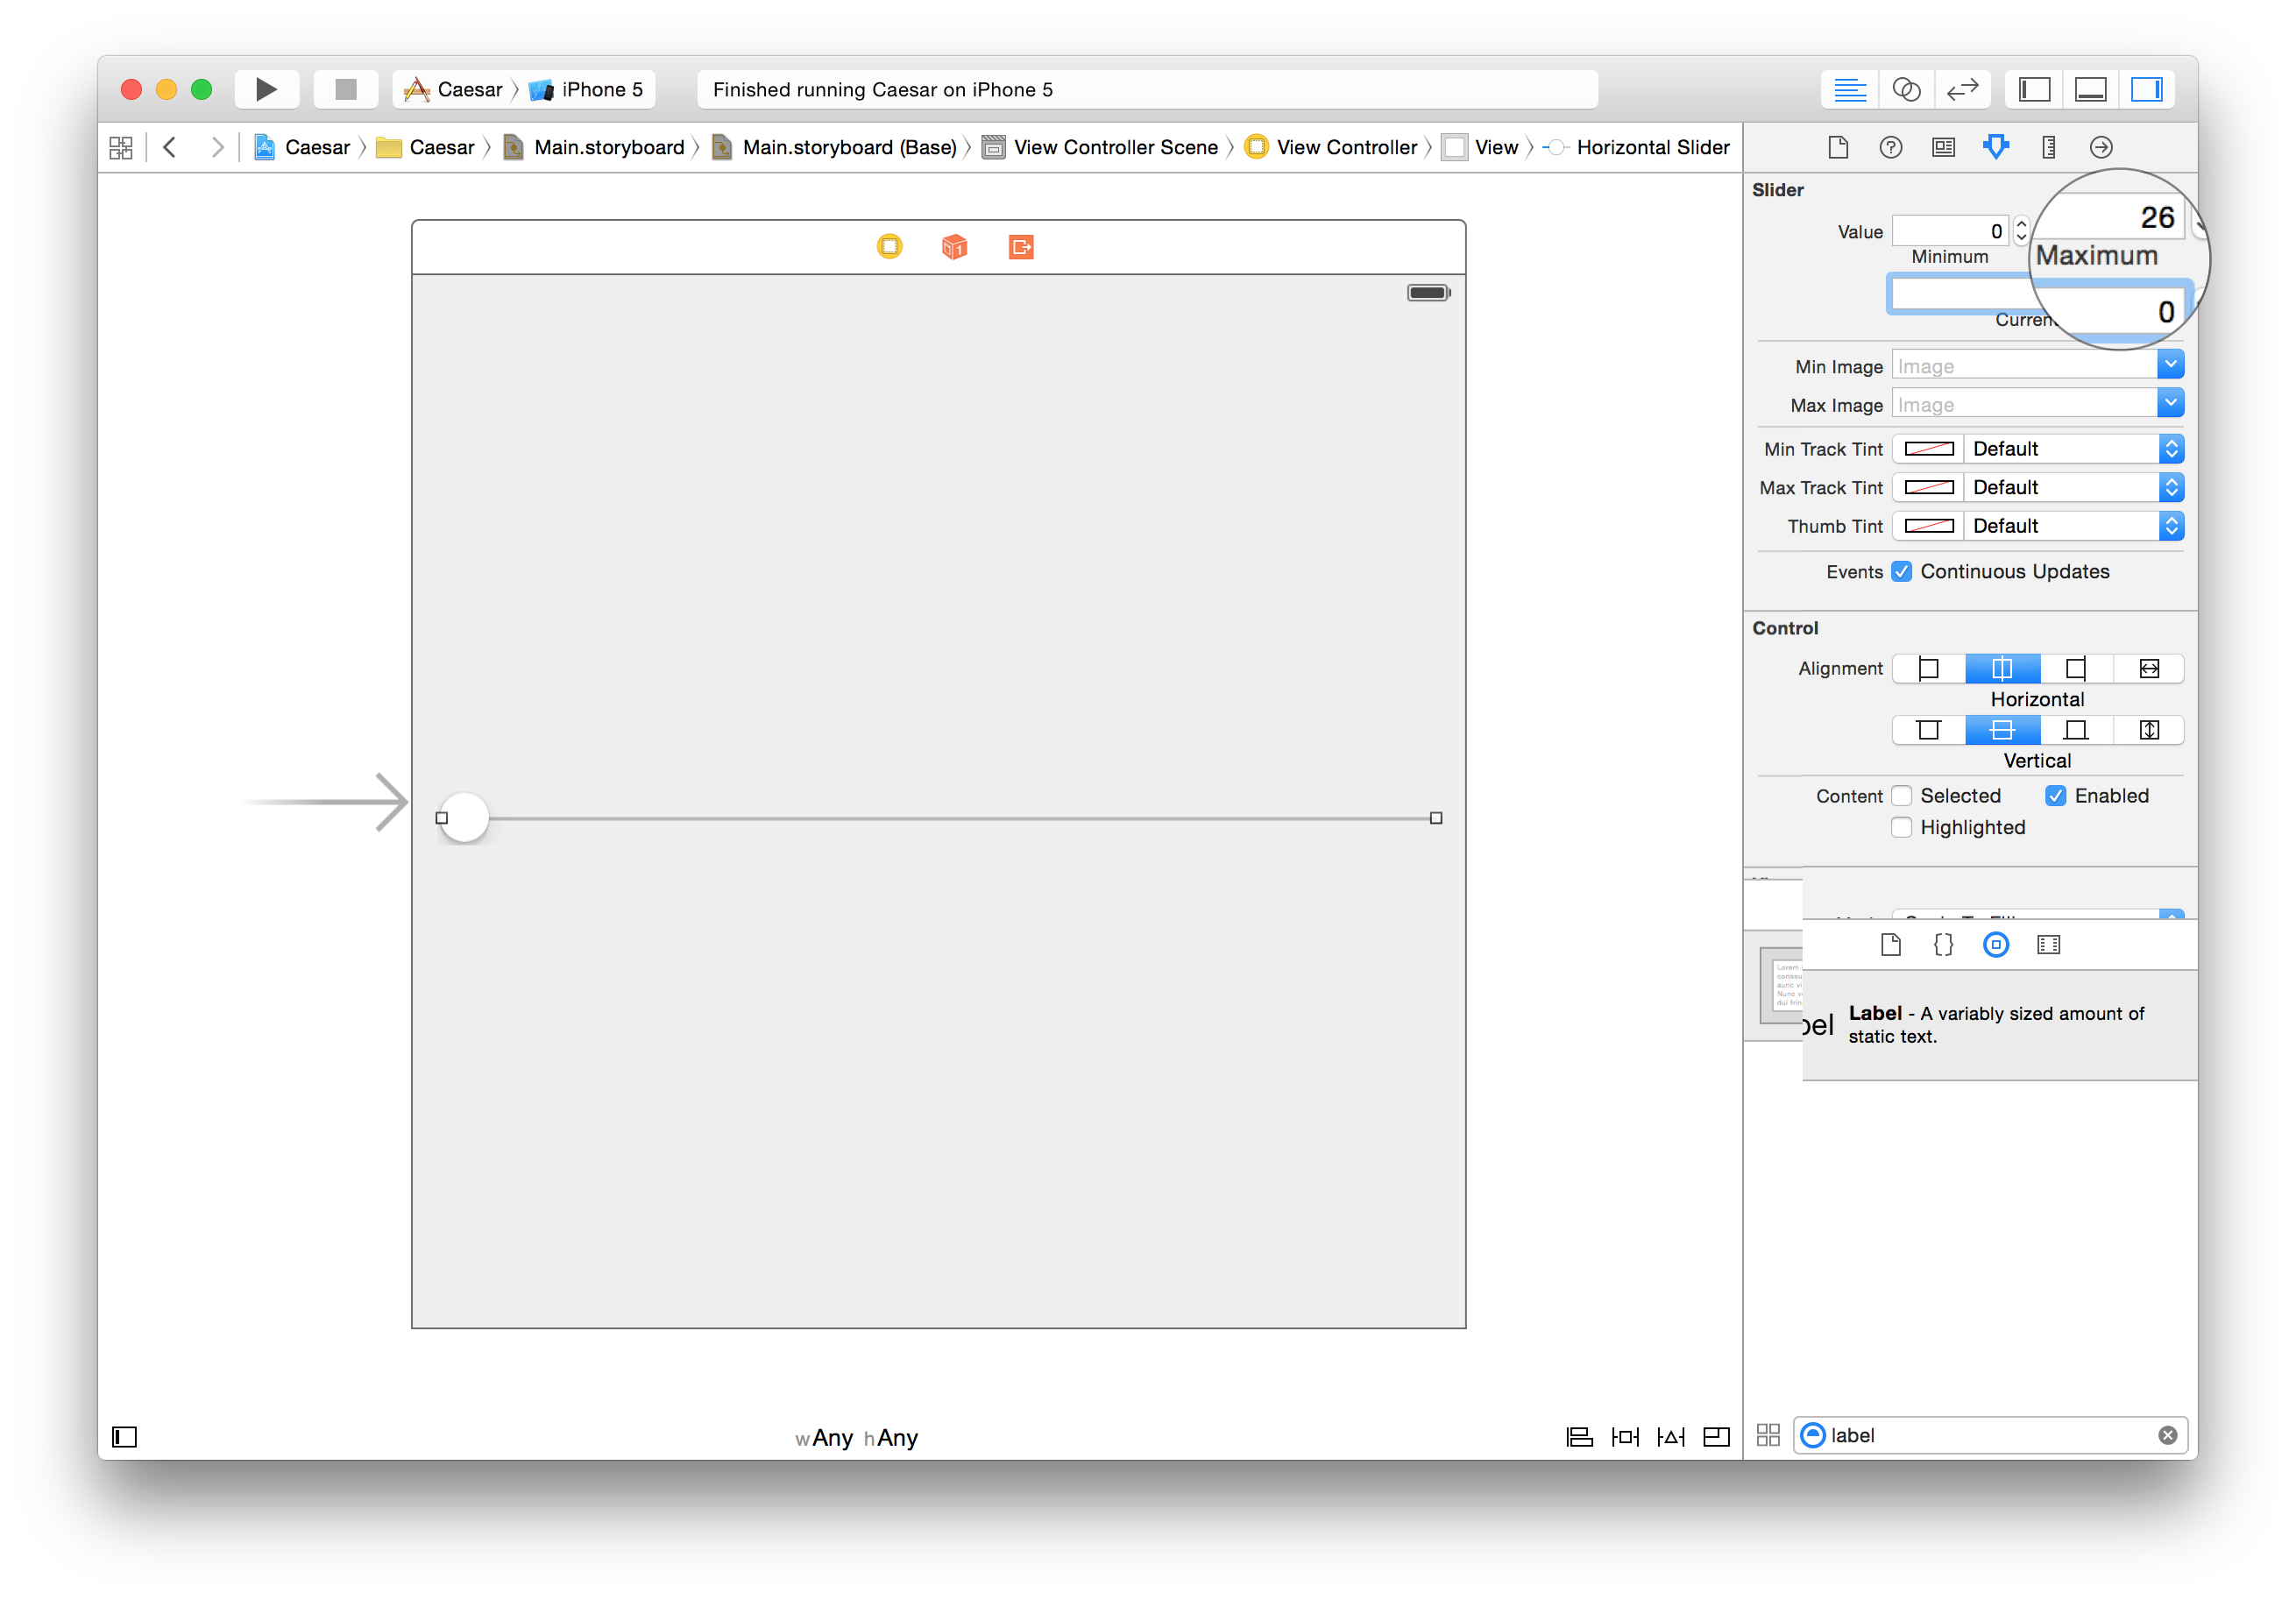Click the Thumb Tint color swatch
2296x1600 pixels.
pyautogui.click(x=1928, y=526)
